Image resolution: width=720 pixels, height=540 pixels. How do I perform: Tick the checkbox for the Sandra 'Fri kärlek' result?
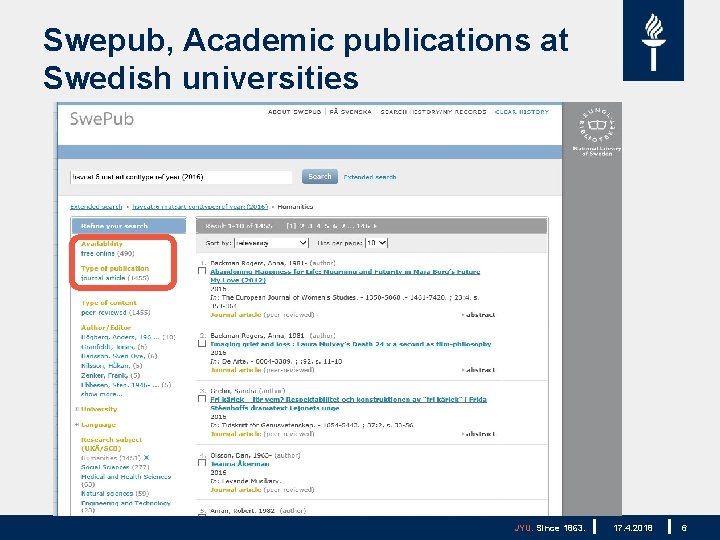[x=202, y=399]
